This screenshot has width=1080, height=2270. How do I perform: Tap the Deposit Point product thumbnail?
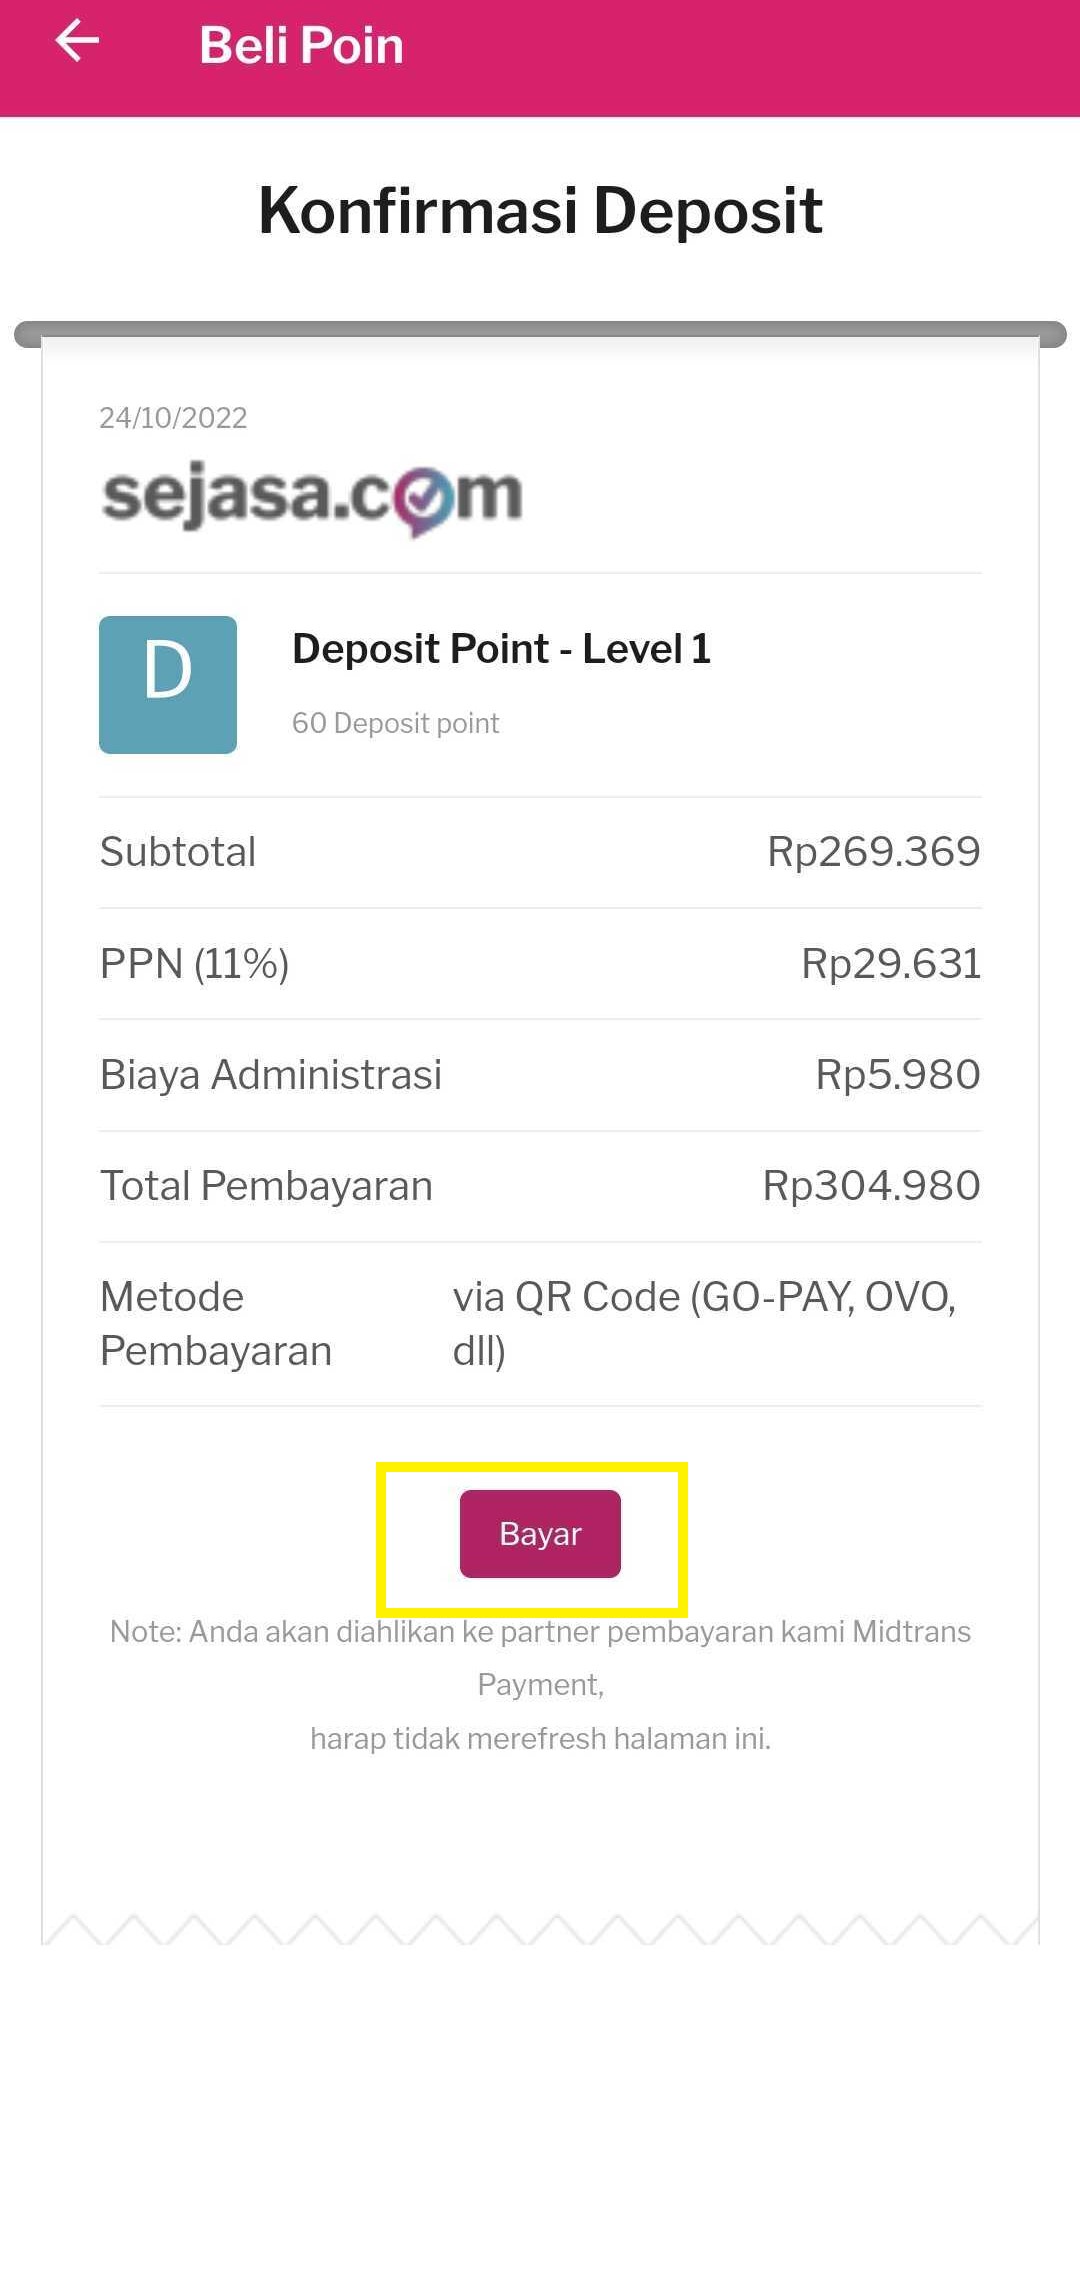point(168,684)
